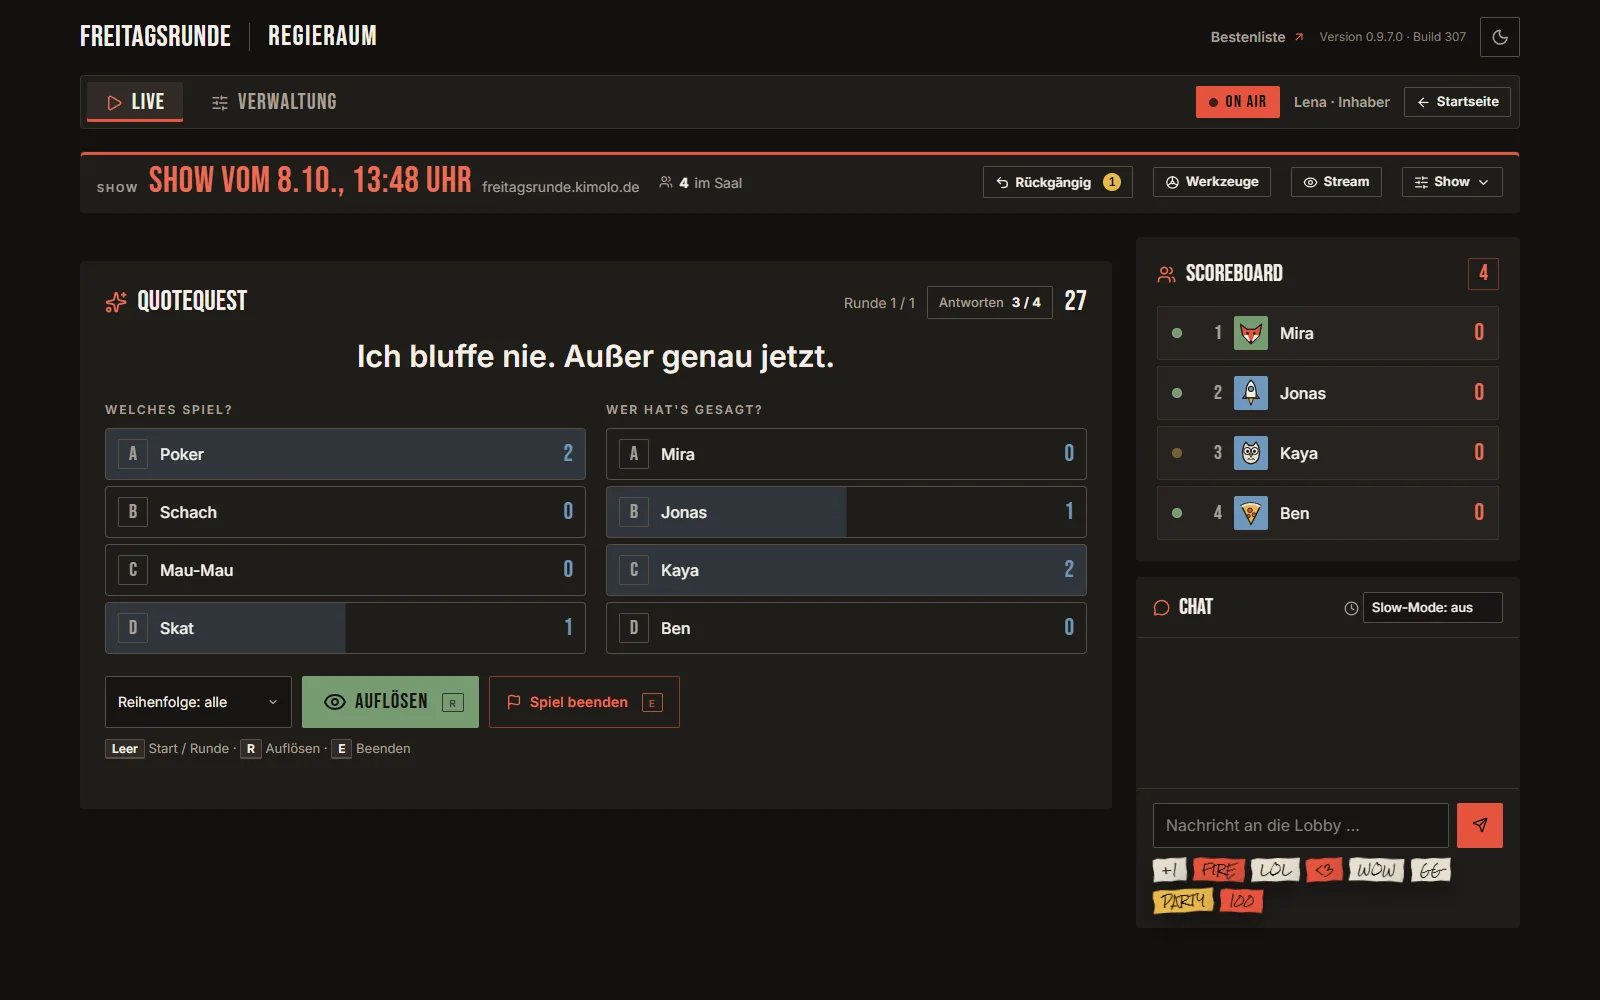1600x1000 pixels.
Task: Click Ben's pizza avatar in scoreboard
Action: 1250,513
